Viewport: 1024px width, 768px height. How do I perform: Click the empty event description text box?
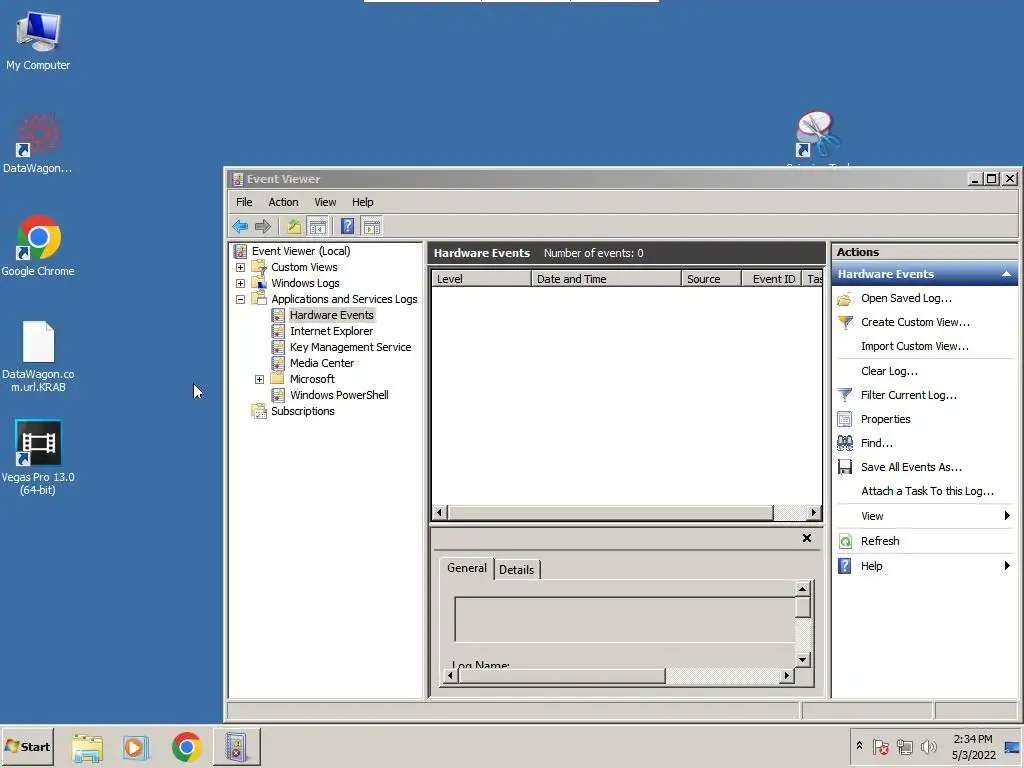click(x=624, y=620)
